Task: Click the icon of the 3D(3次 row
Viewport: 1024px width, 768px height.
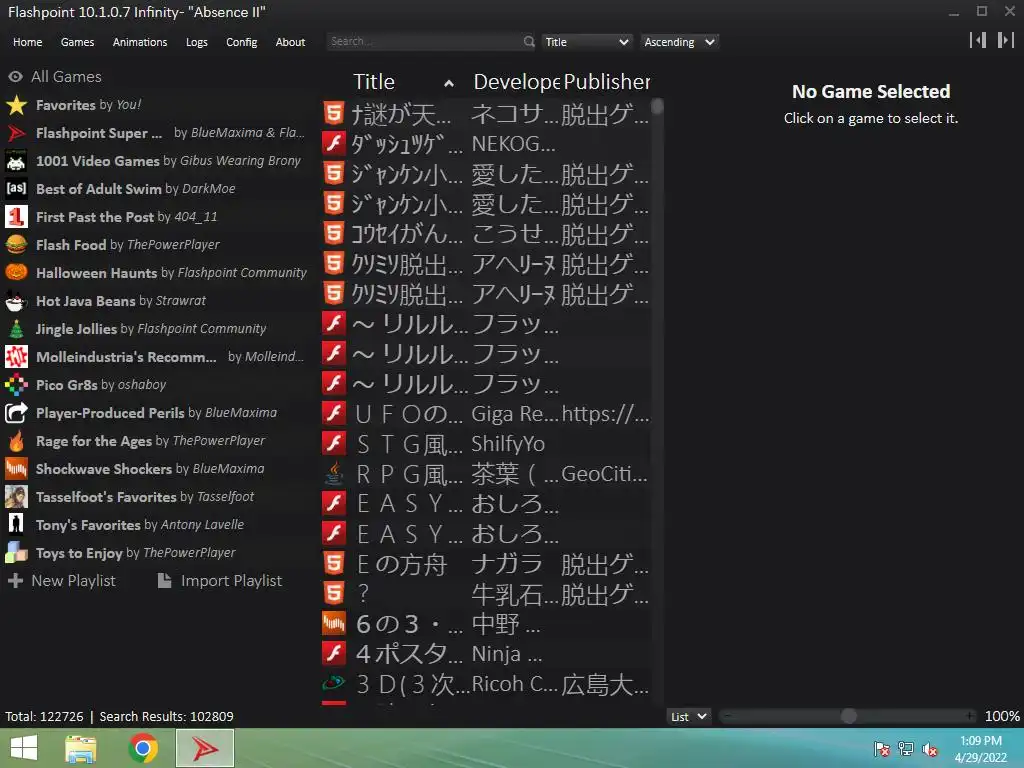Action: pyautogui.click(x=334, y=684)
